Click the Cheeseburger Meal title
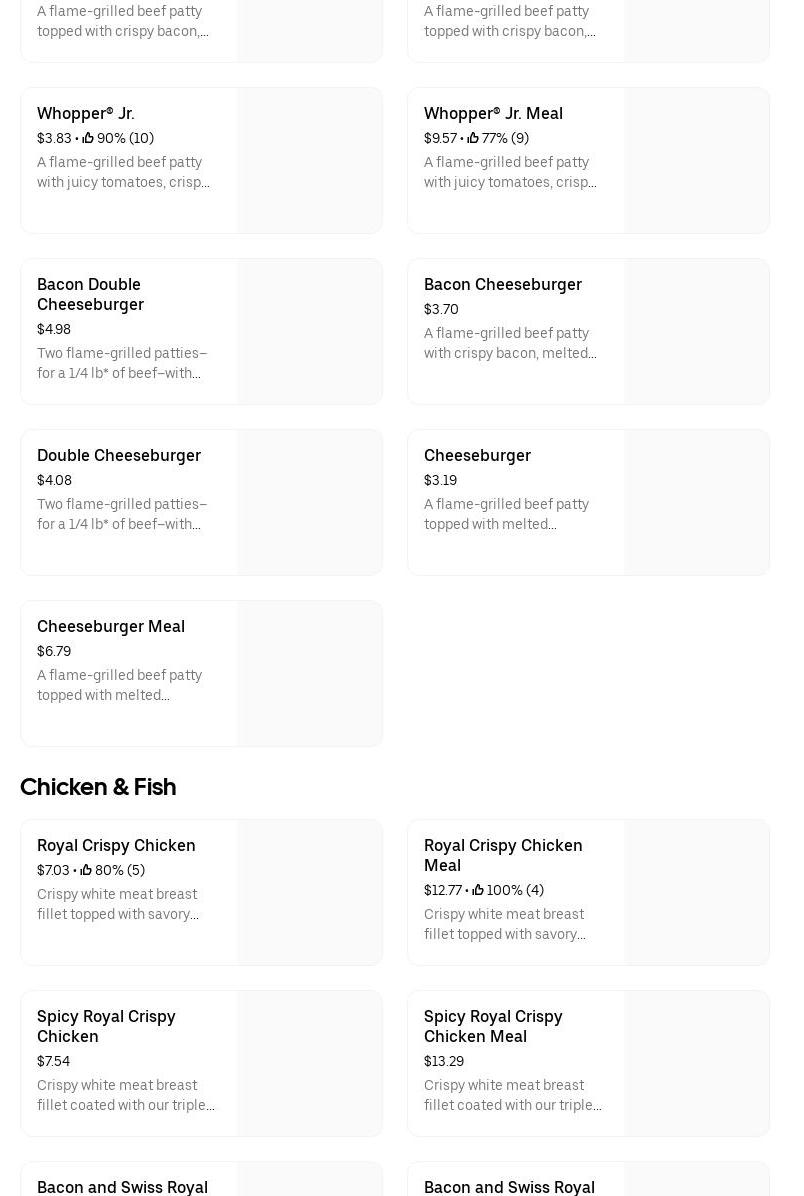Viewport: 804px width, 1196px height. click(x=110, y=626)
